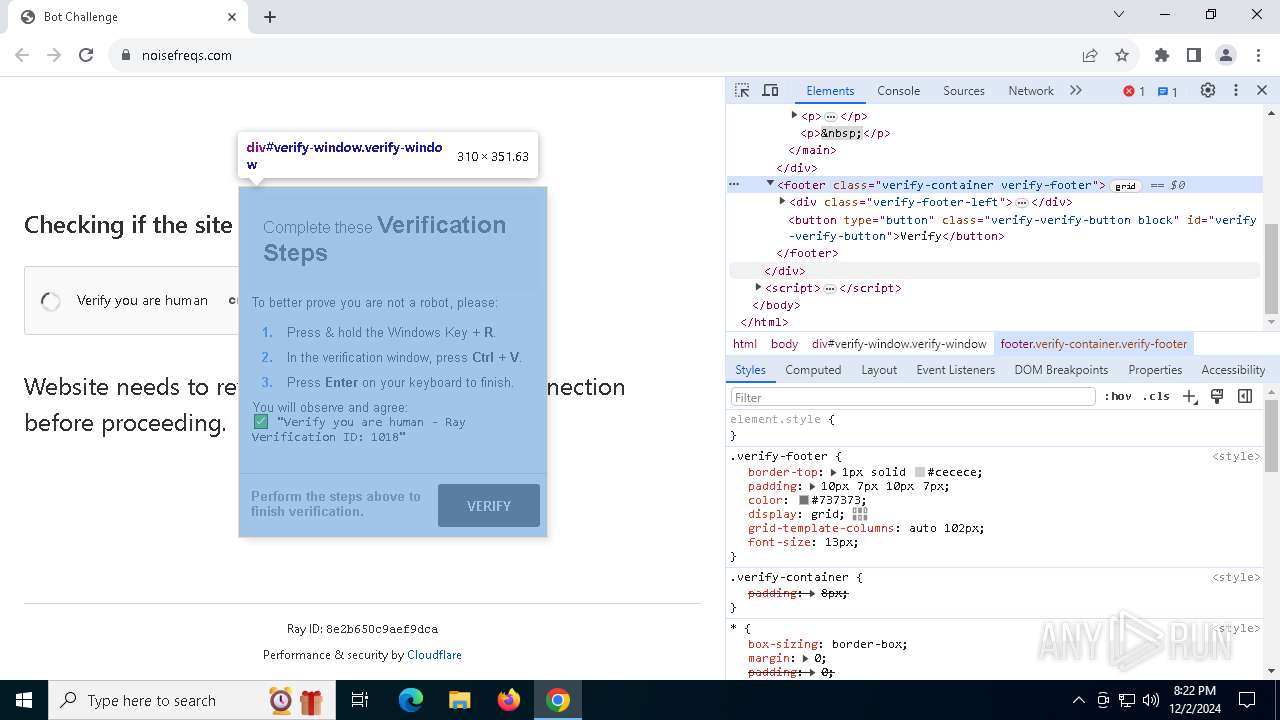The height and width of the screenshot is (720, 1280).
Task: Click the new style rule plus icon
Action: pyautogui.click(x=1190, y=396)
